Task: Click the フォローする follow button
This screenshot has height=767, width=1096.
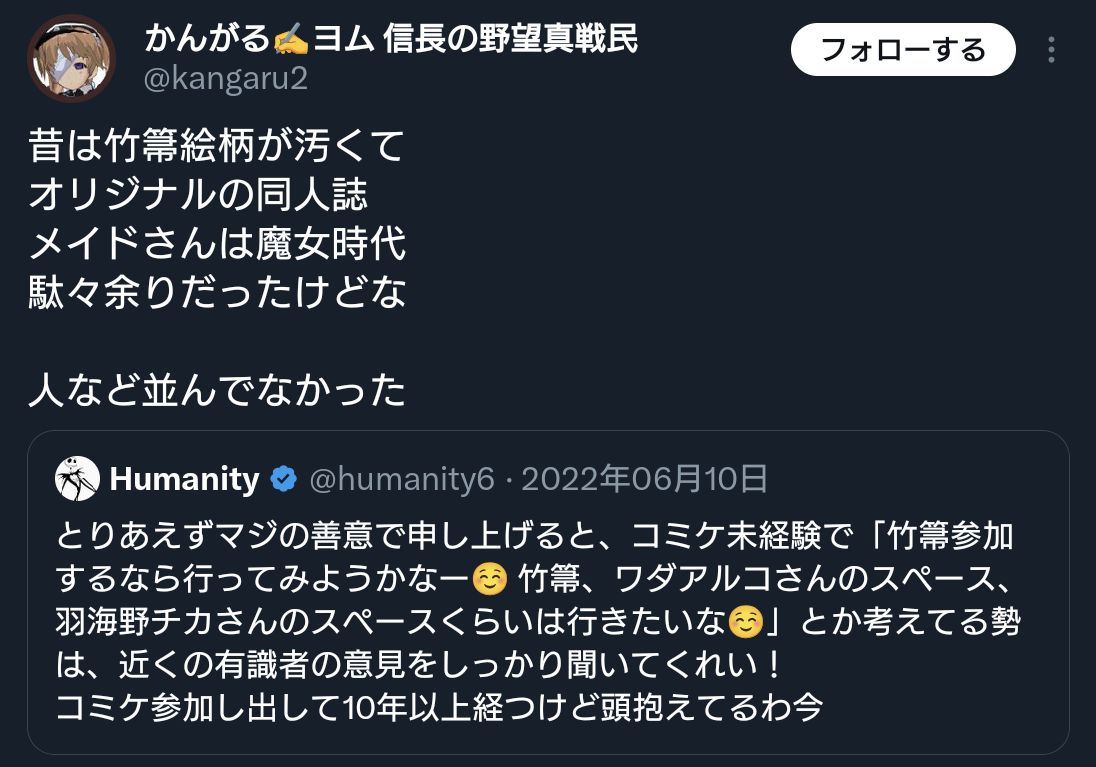Action: tap(903, 49)
